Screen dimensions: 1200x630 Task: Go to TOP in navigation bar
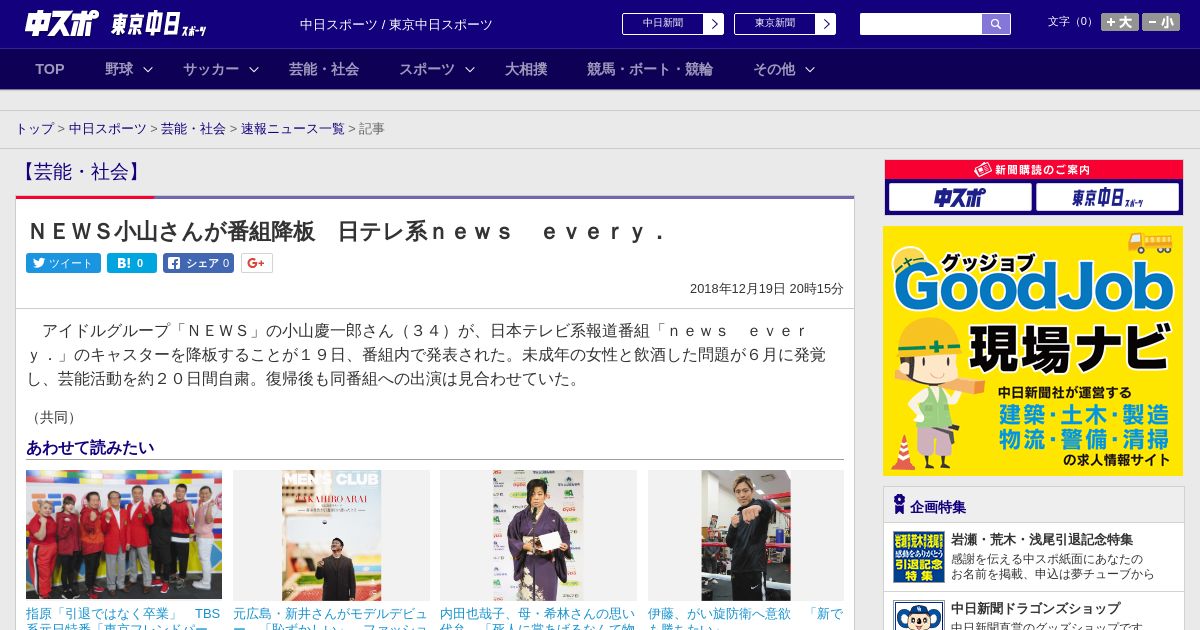(50, 69)
